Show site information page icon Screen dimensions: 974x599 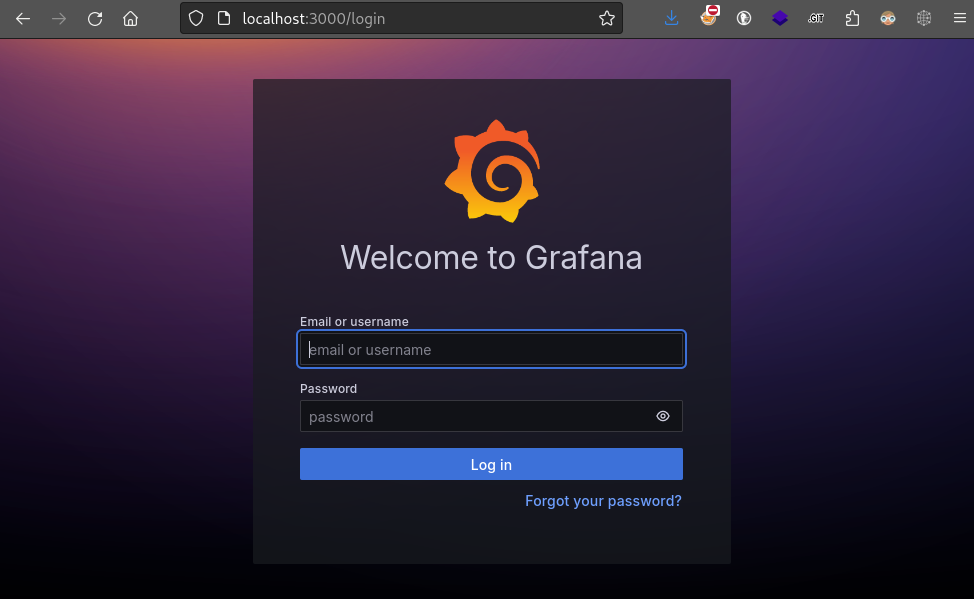coord(224,19)
